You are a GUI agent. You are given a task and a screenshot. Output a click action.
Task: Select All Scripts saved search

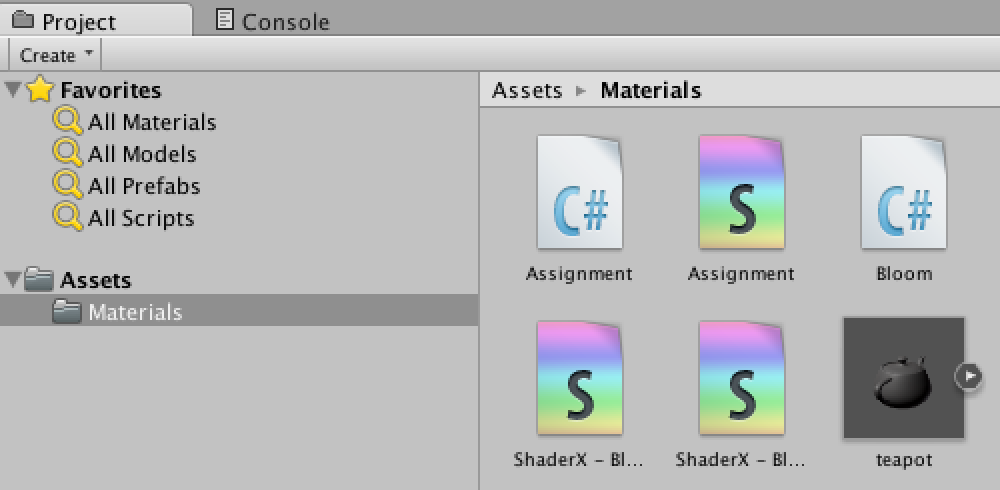click(140, 218)
